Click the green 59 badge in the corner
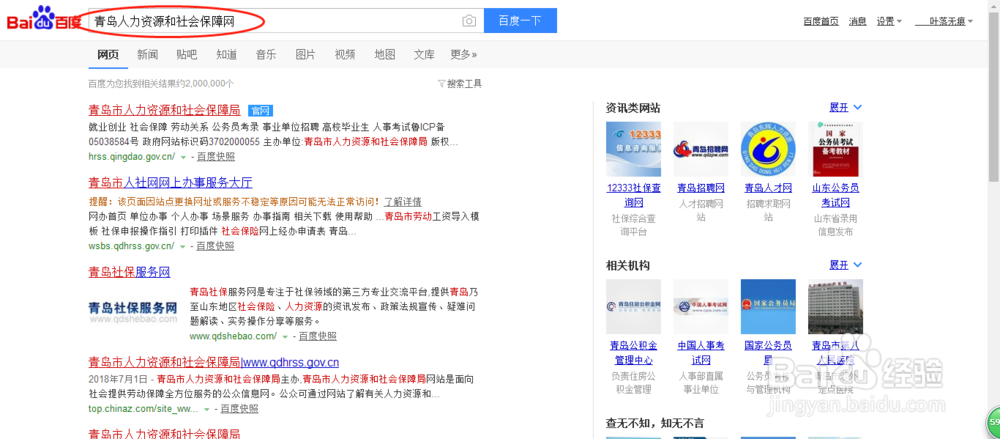Image resolution: width=1000 pixels, height=439 pixels. (994, 422)
